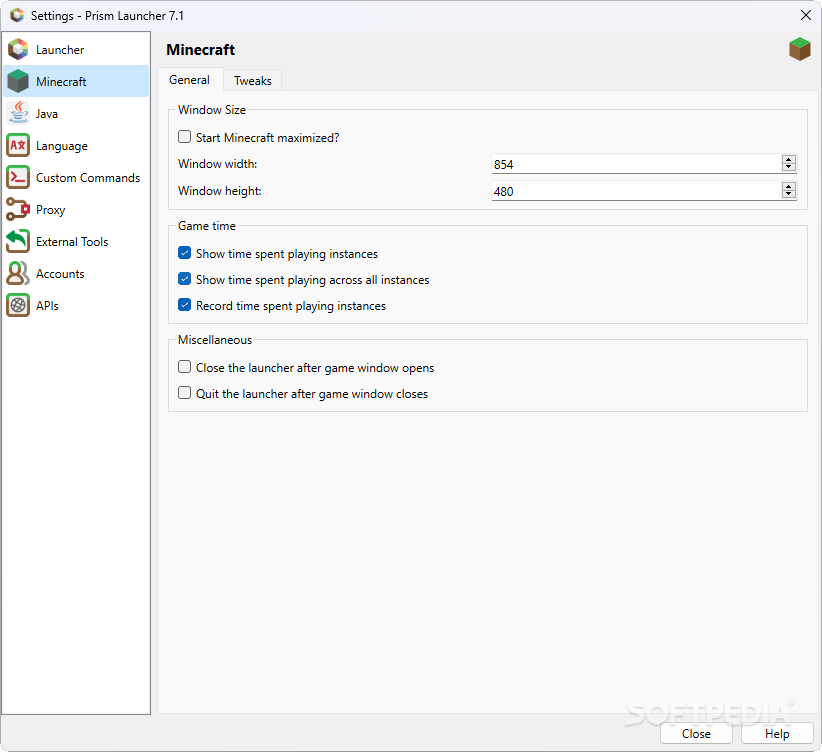
Task: Select the External Tools entry text
Action: click(x=72, y=242)
